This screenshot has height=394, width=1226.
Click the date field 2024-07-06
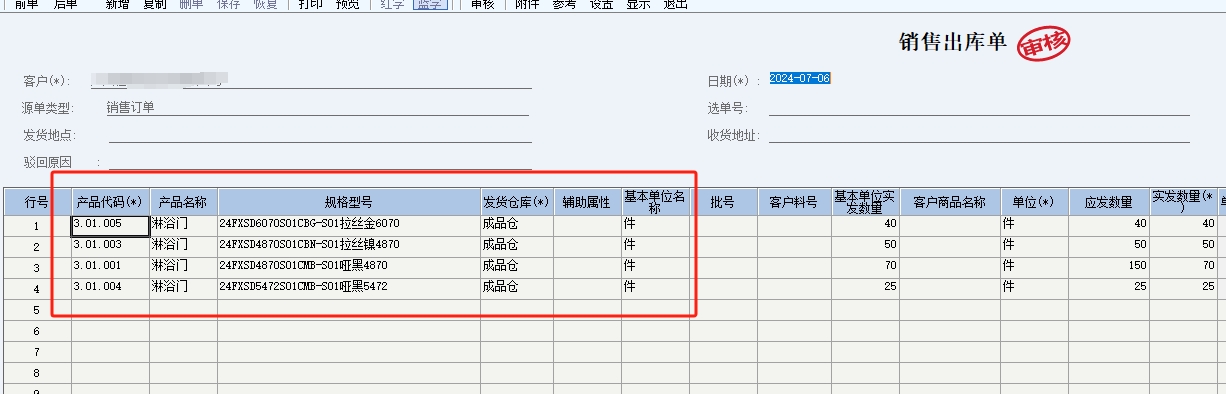point(799,79)
